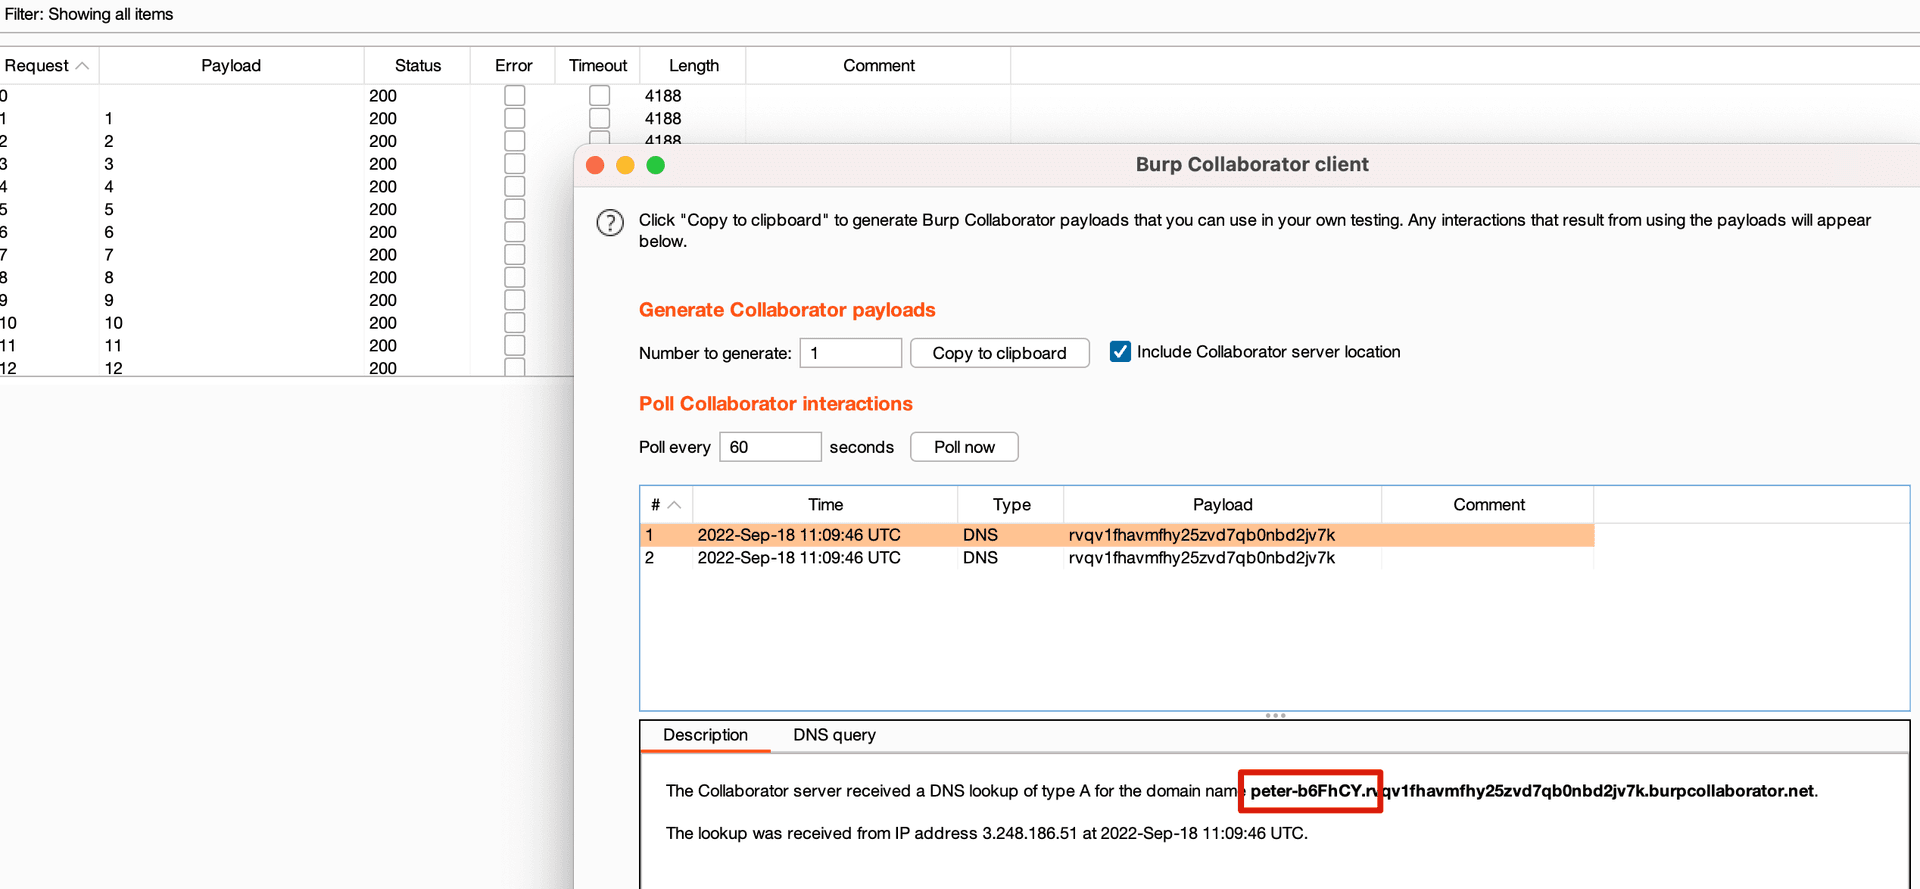Sort Collaborator interactions by Time column
This screenshot has width=1920, height=889.
(x=826, y=505)
